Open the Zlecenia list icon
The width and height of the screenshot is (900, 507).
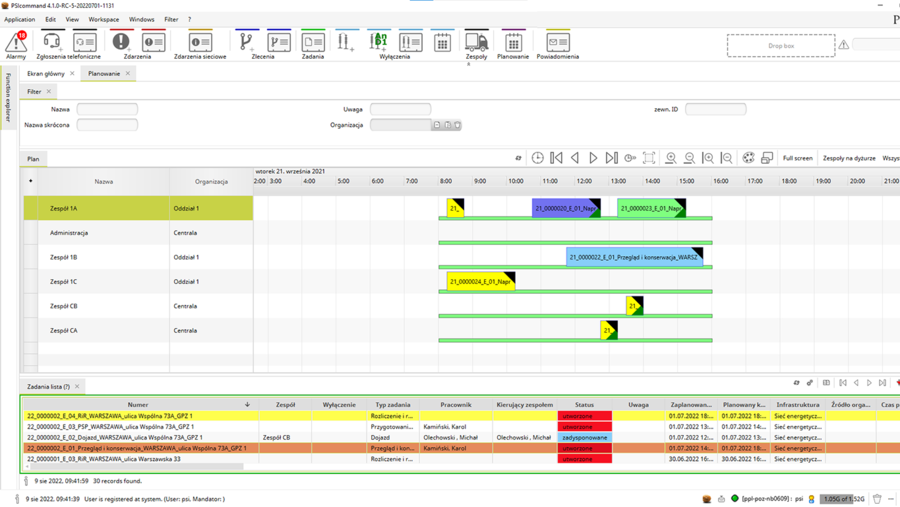click(278, 42)
